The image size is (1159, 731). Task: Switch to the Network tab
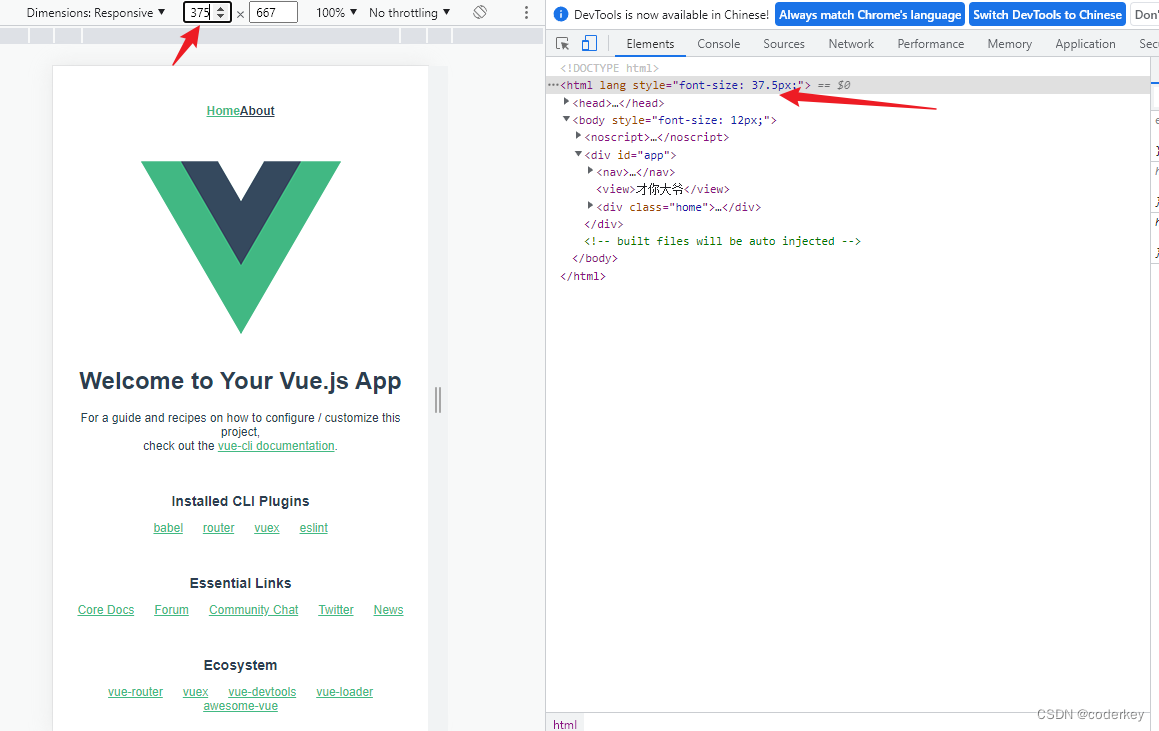(x=851, y=44)
